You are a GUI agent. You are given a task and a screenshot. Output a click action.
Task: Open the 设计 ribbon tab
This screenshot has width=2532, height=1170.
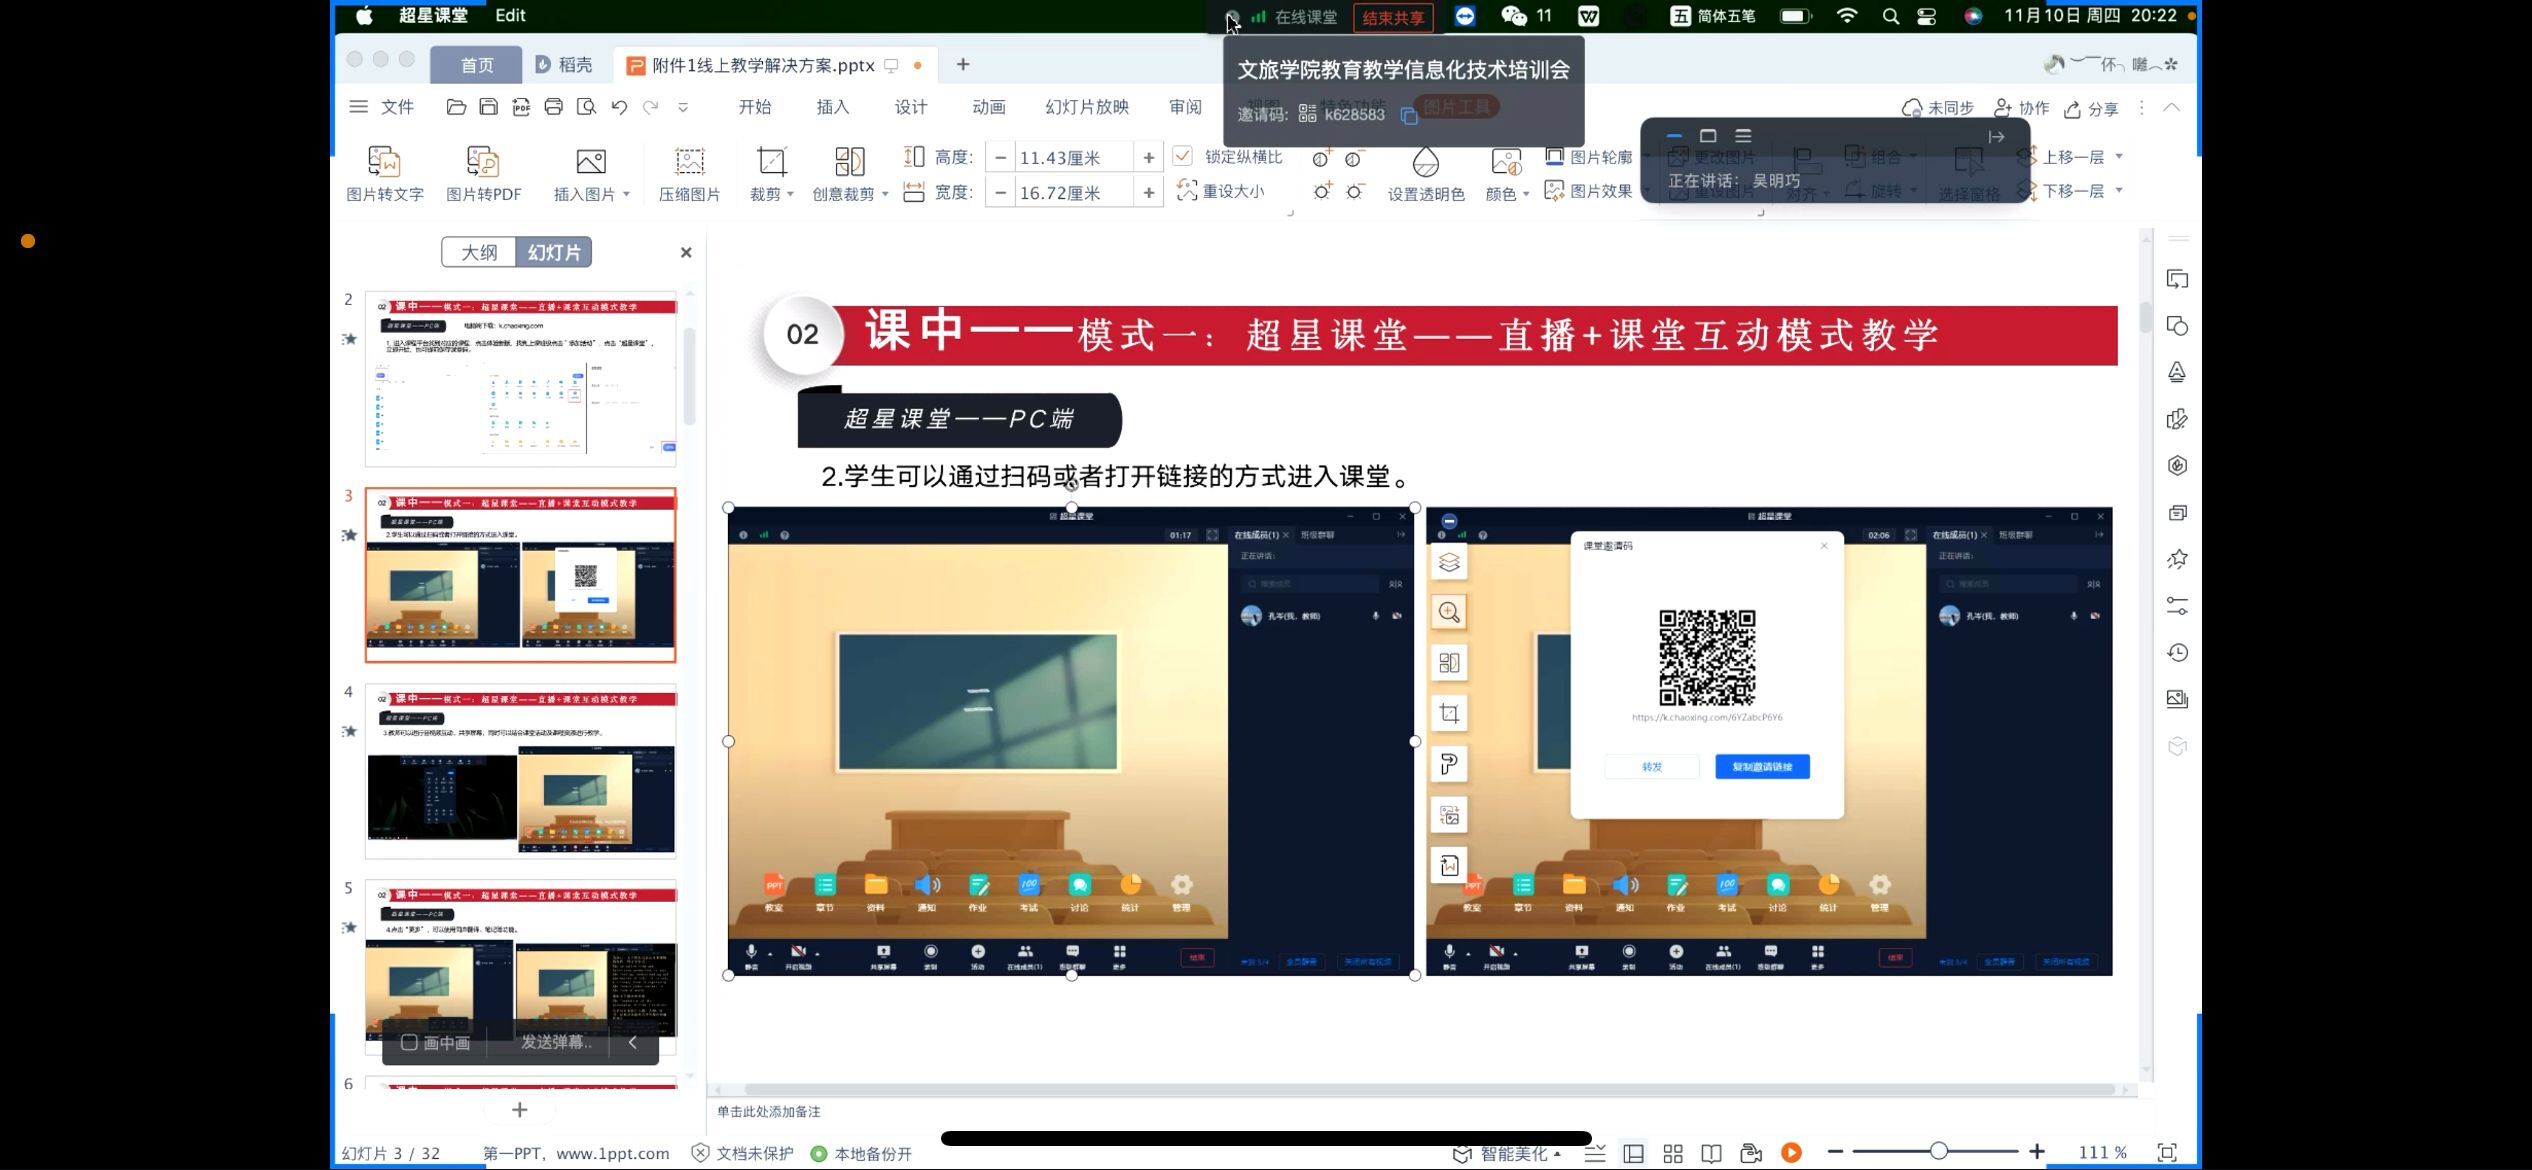(911, 107)
